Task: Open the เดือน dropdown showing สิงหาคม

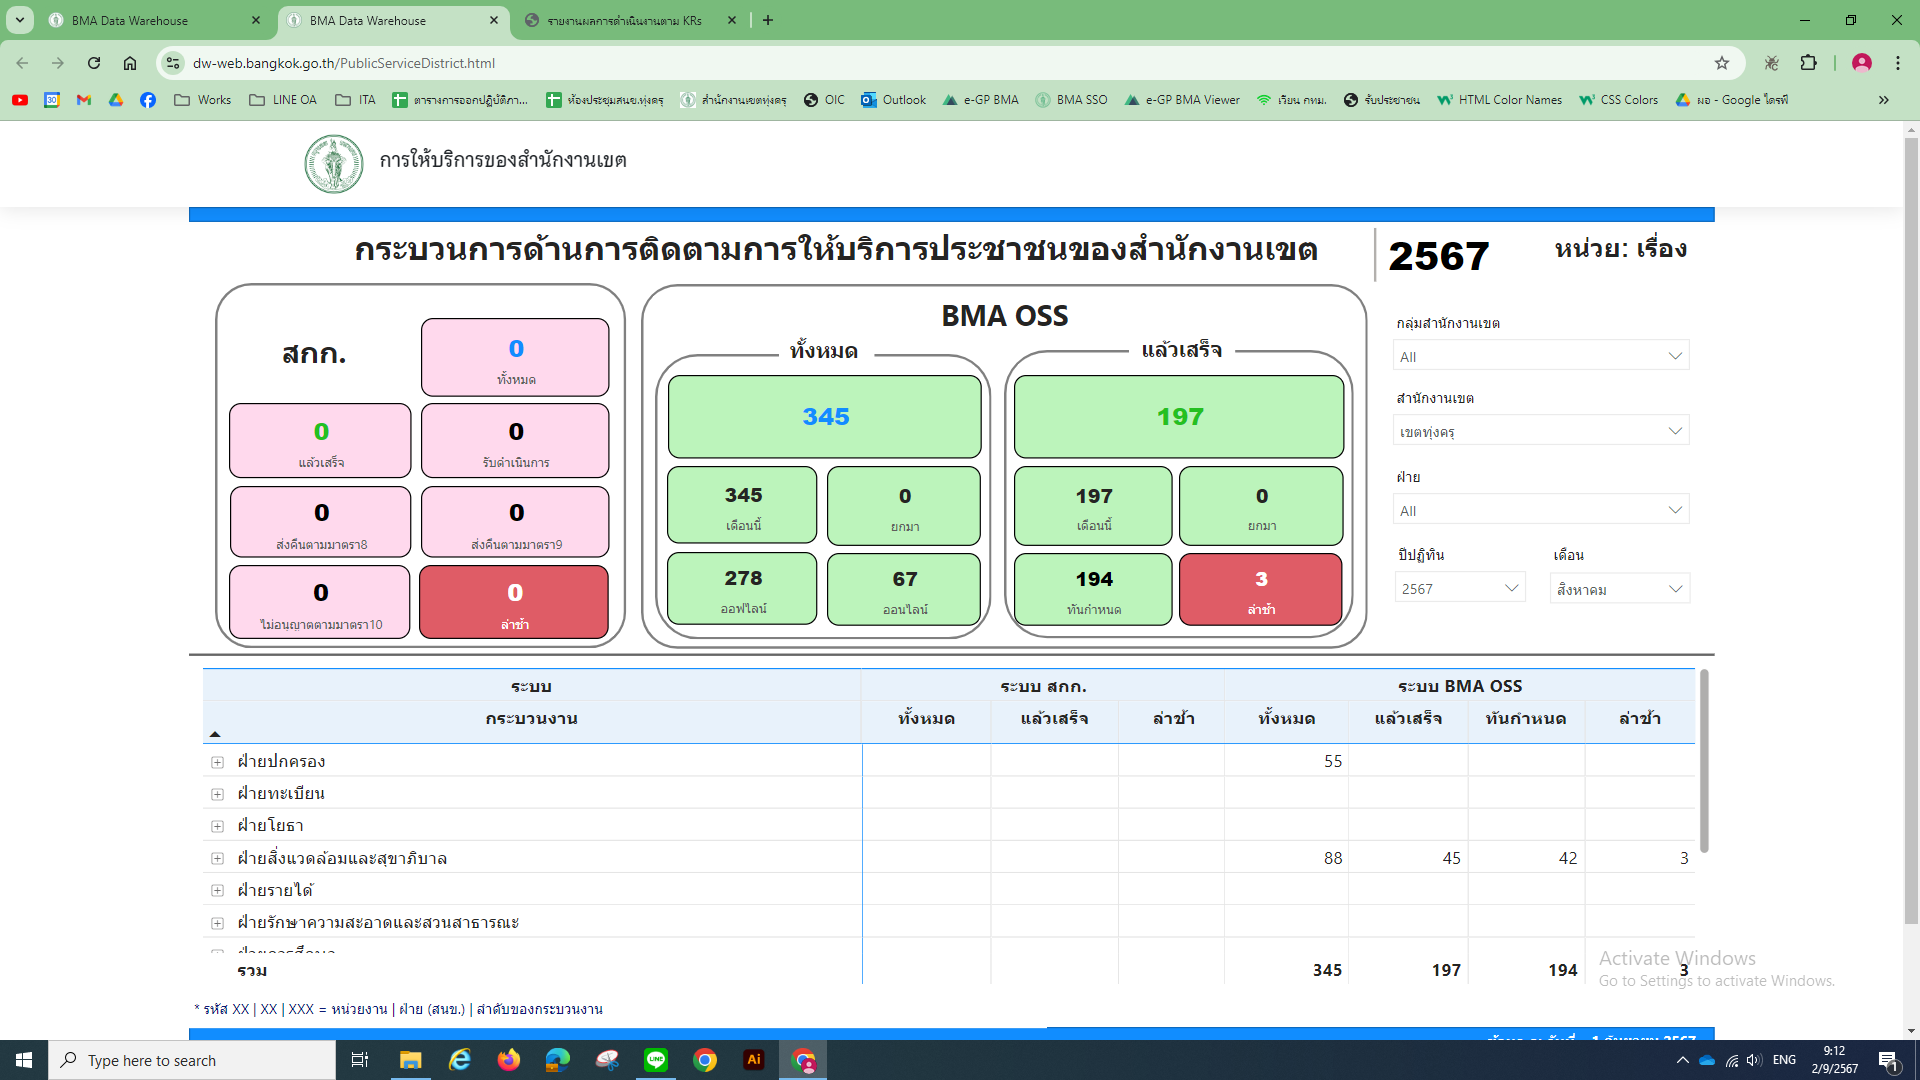Action: tap(1618, 589)
